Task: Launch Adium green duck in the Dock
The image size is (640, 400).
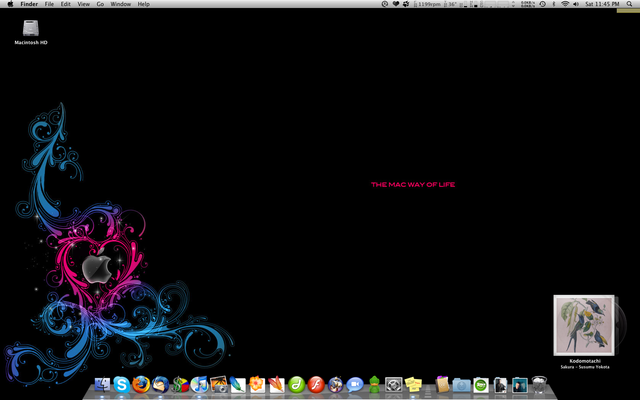Action: (374, 384)
